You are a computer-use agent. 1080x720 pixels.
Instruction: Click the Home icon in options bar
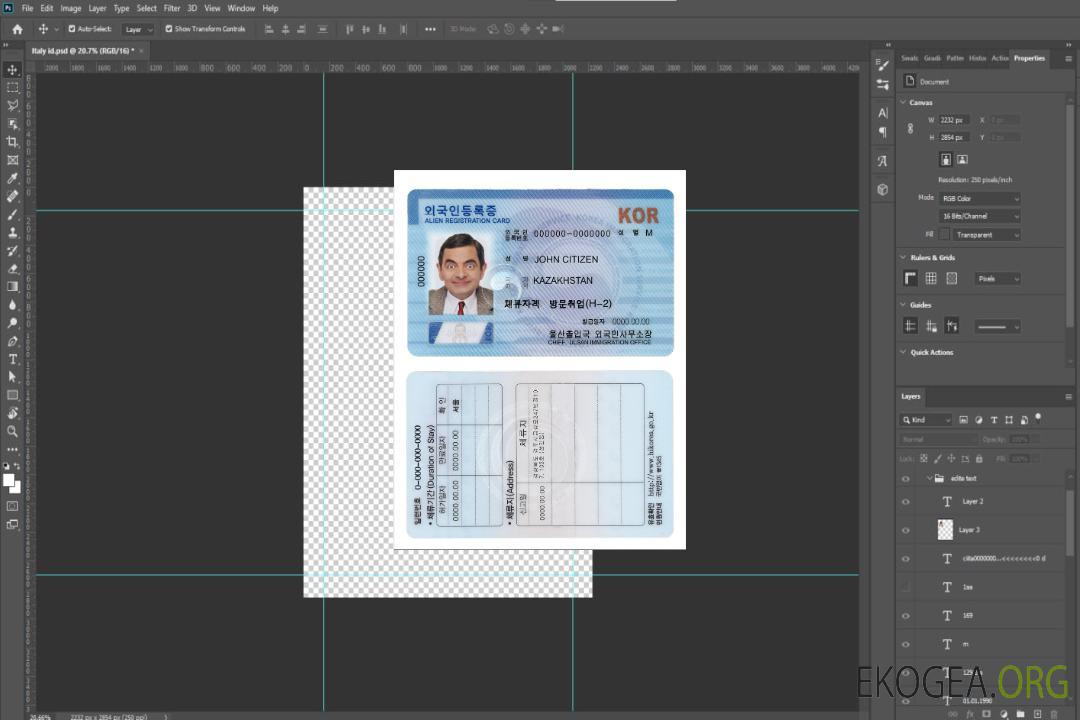click(17, 29)
